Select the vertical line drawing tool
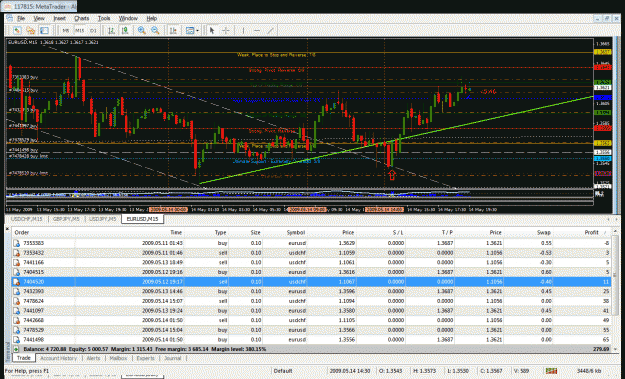The height and width of the screenshot is (379, 625). [x=243, y=30]
